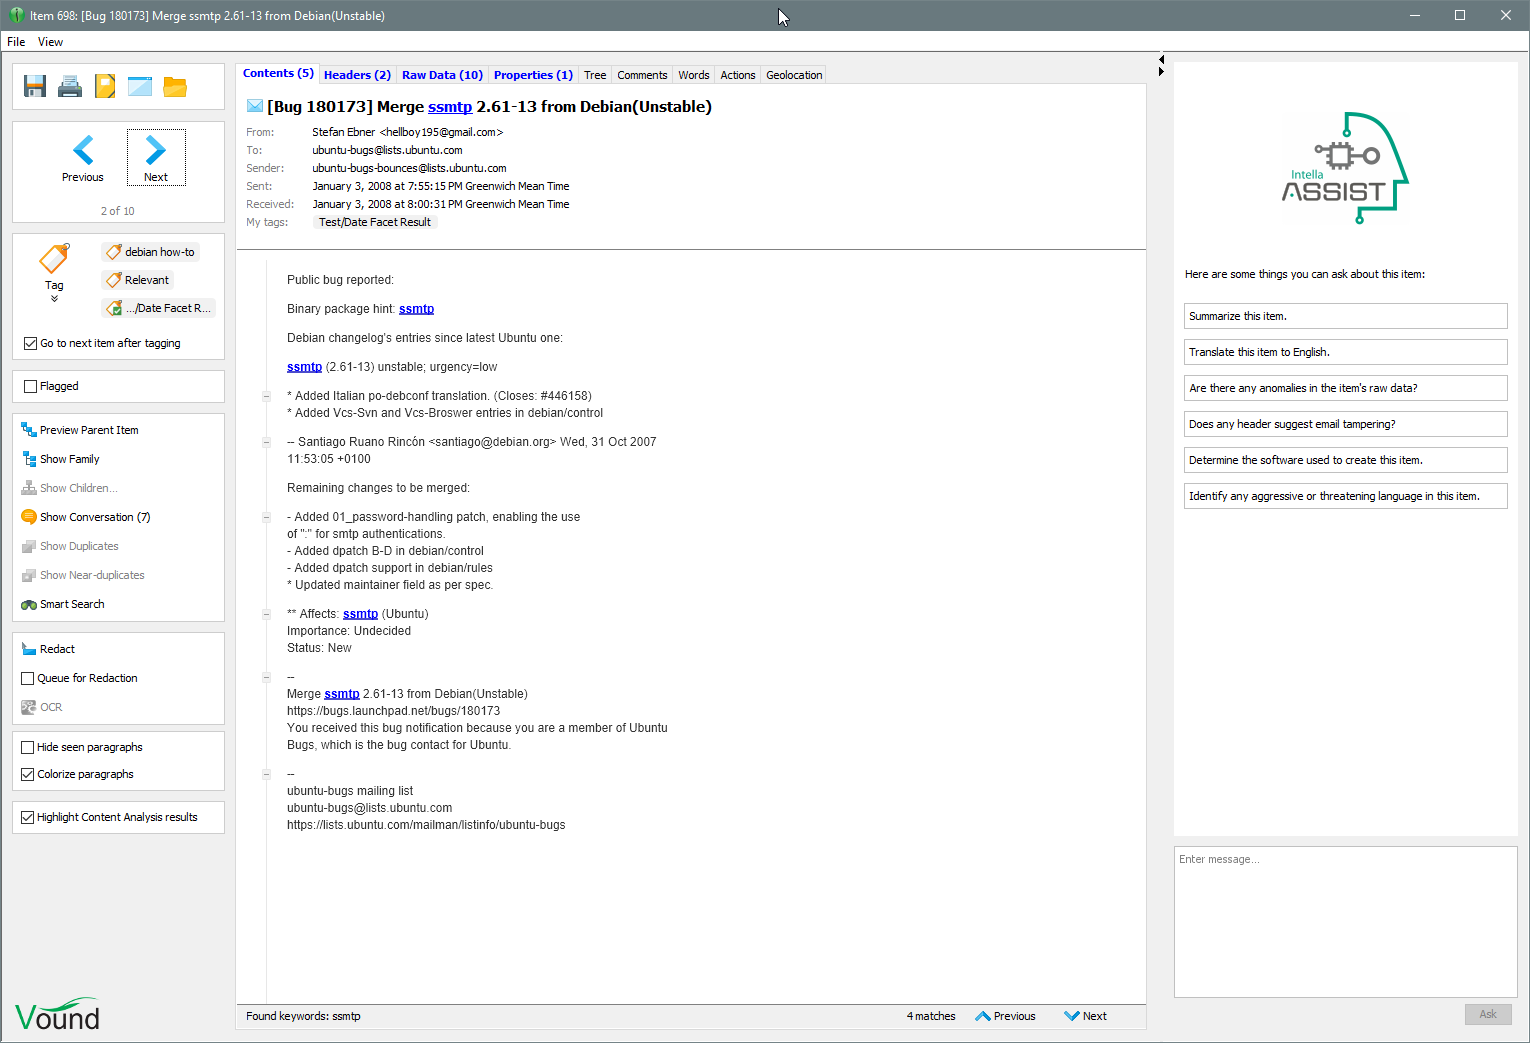Collapse the 'Added Italian po-debconf' paragraph
The height and width of the screenshot is (1043, 1530).
click(267, 397)
